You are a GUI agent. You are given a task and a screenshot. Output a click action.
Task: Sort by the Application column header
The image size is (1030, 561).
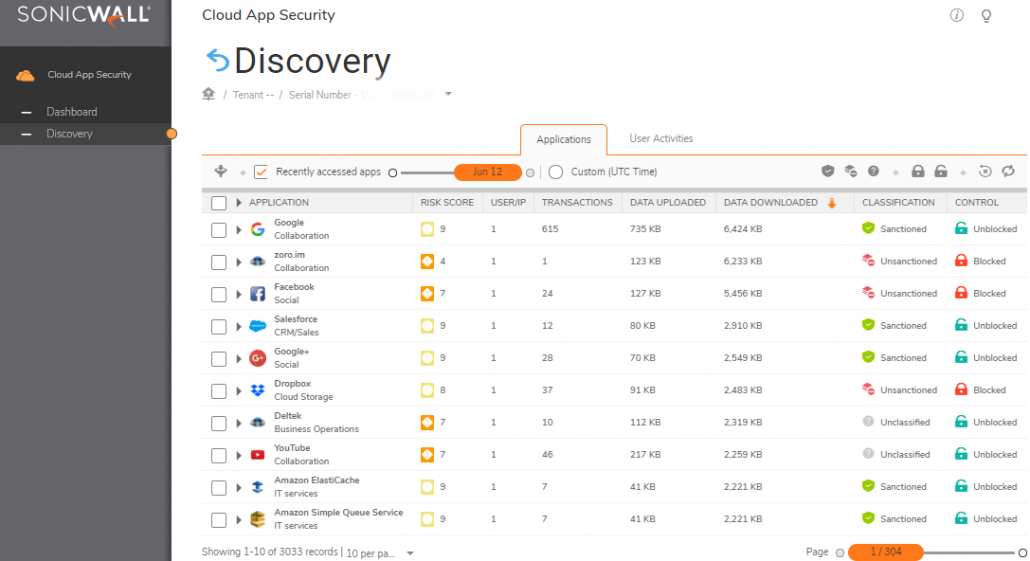click(x=279, y=202)
